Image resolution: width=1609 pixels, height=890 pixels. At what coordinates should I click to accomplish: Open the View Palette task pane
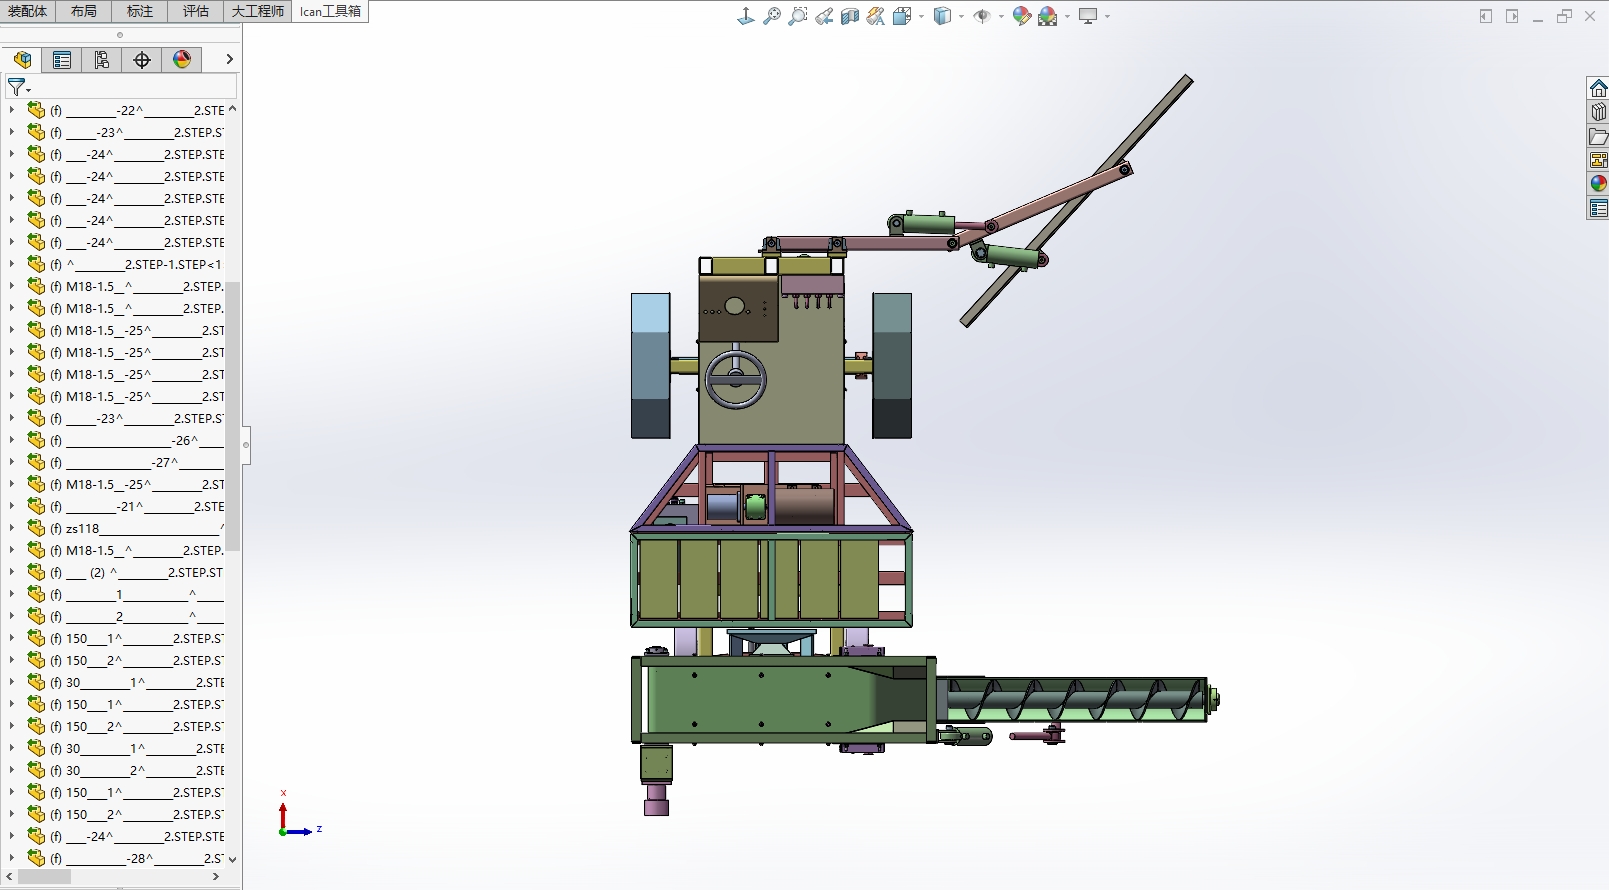point(1599,160)
